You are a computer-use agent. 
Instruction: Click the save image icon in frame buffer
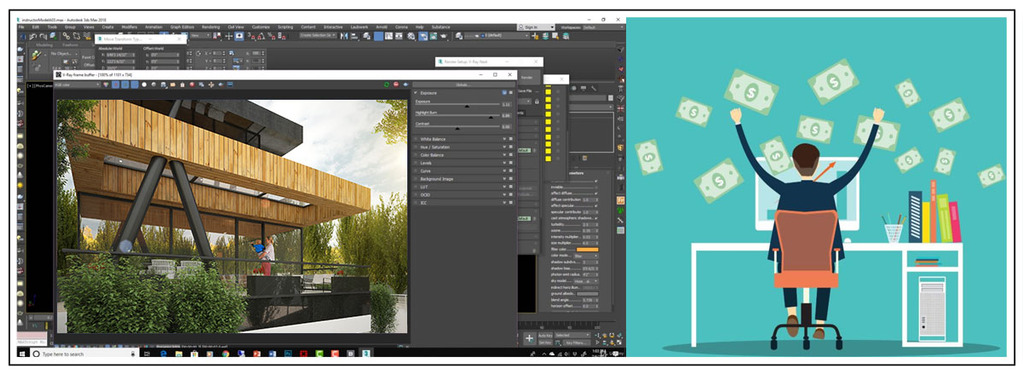(163, 84)
